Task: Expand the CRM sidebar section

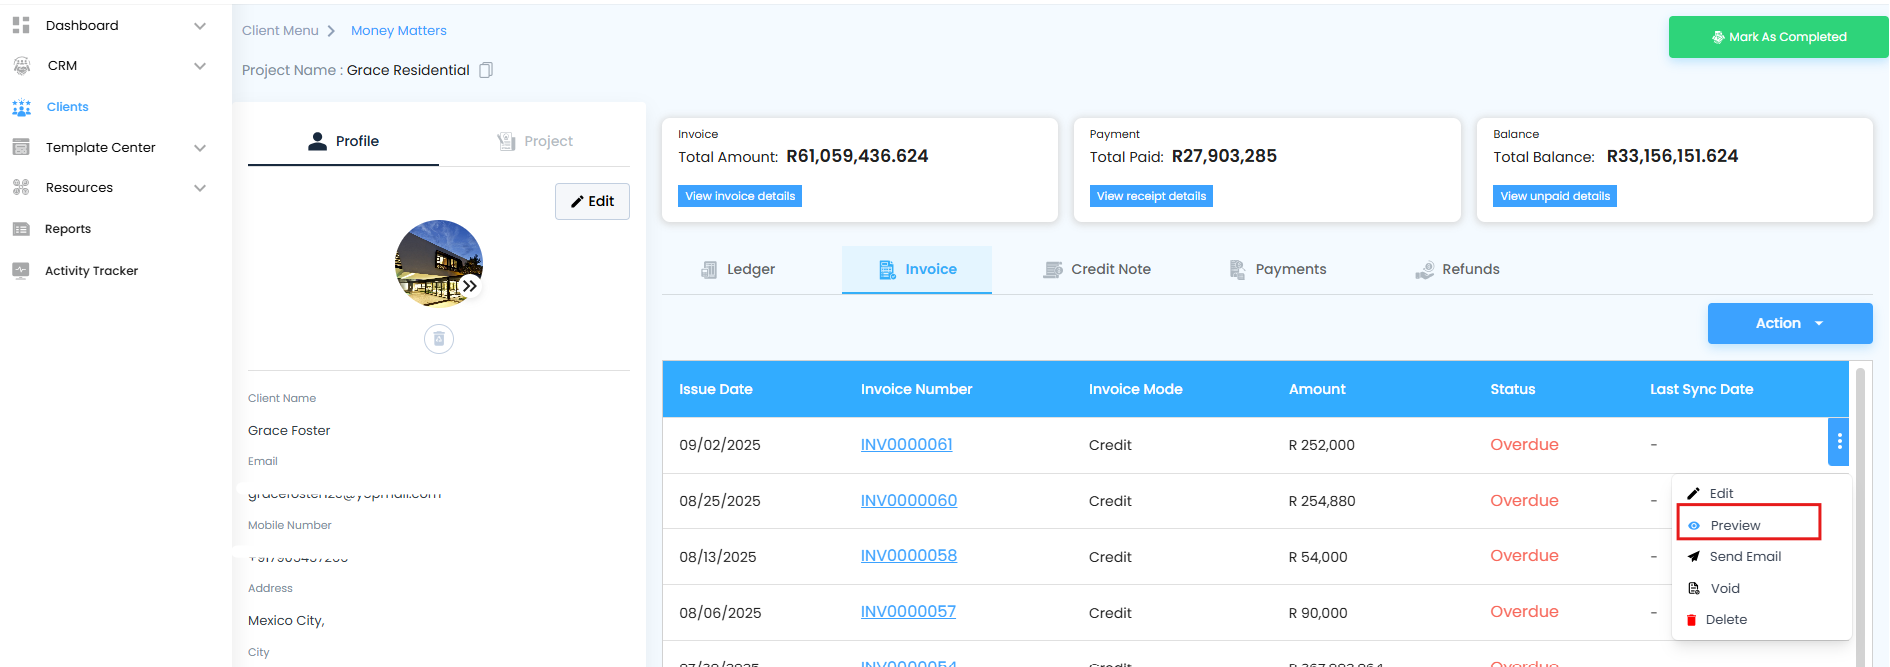Action: [200, 66]
